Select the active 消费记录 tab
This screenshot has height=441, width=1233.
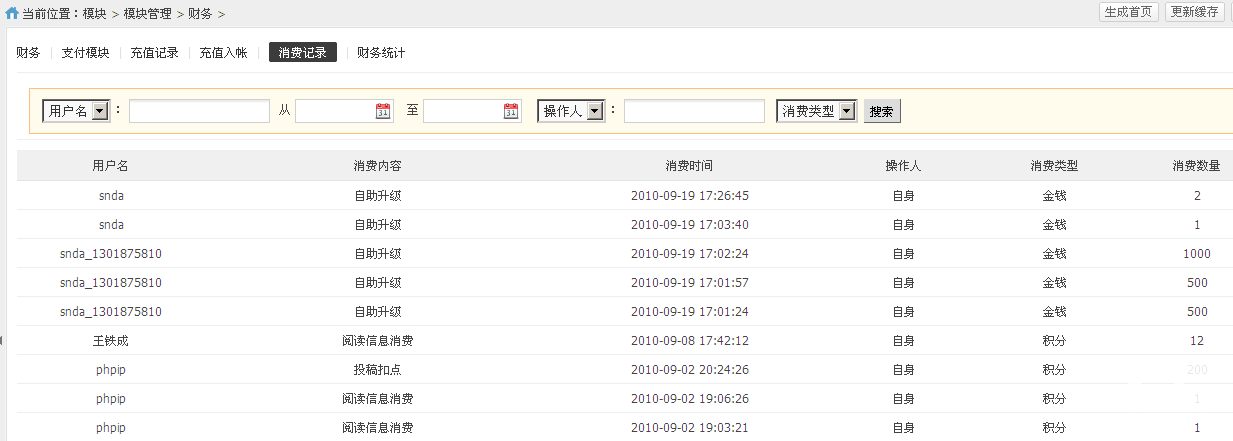click(x=302, y=53)
